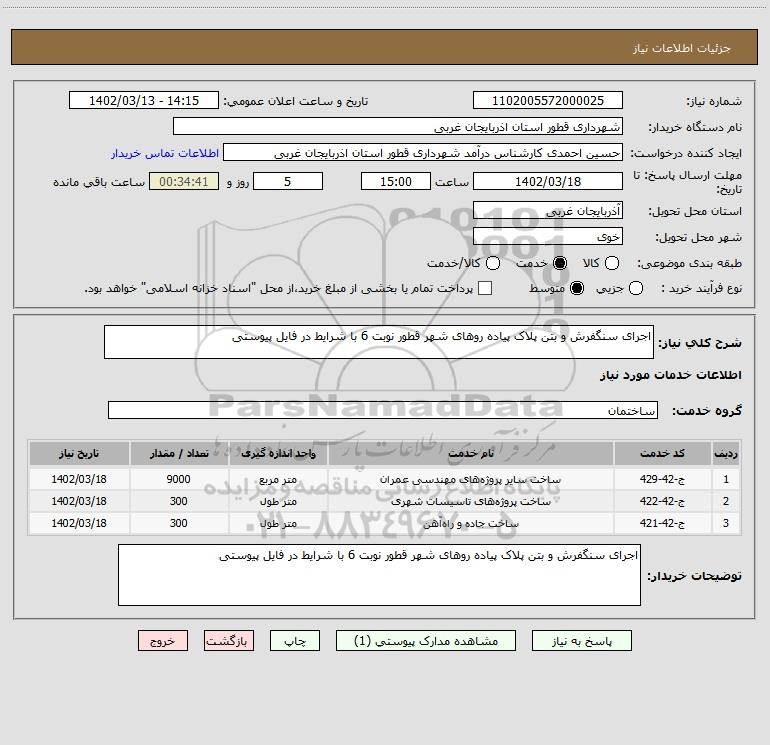This screenshot has width=770, height=745.
Task: Click the response deadline date 1402/03/18 field
Action: [548, 181]
